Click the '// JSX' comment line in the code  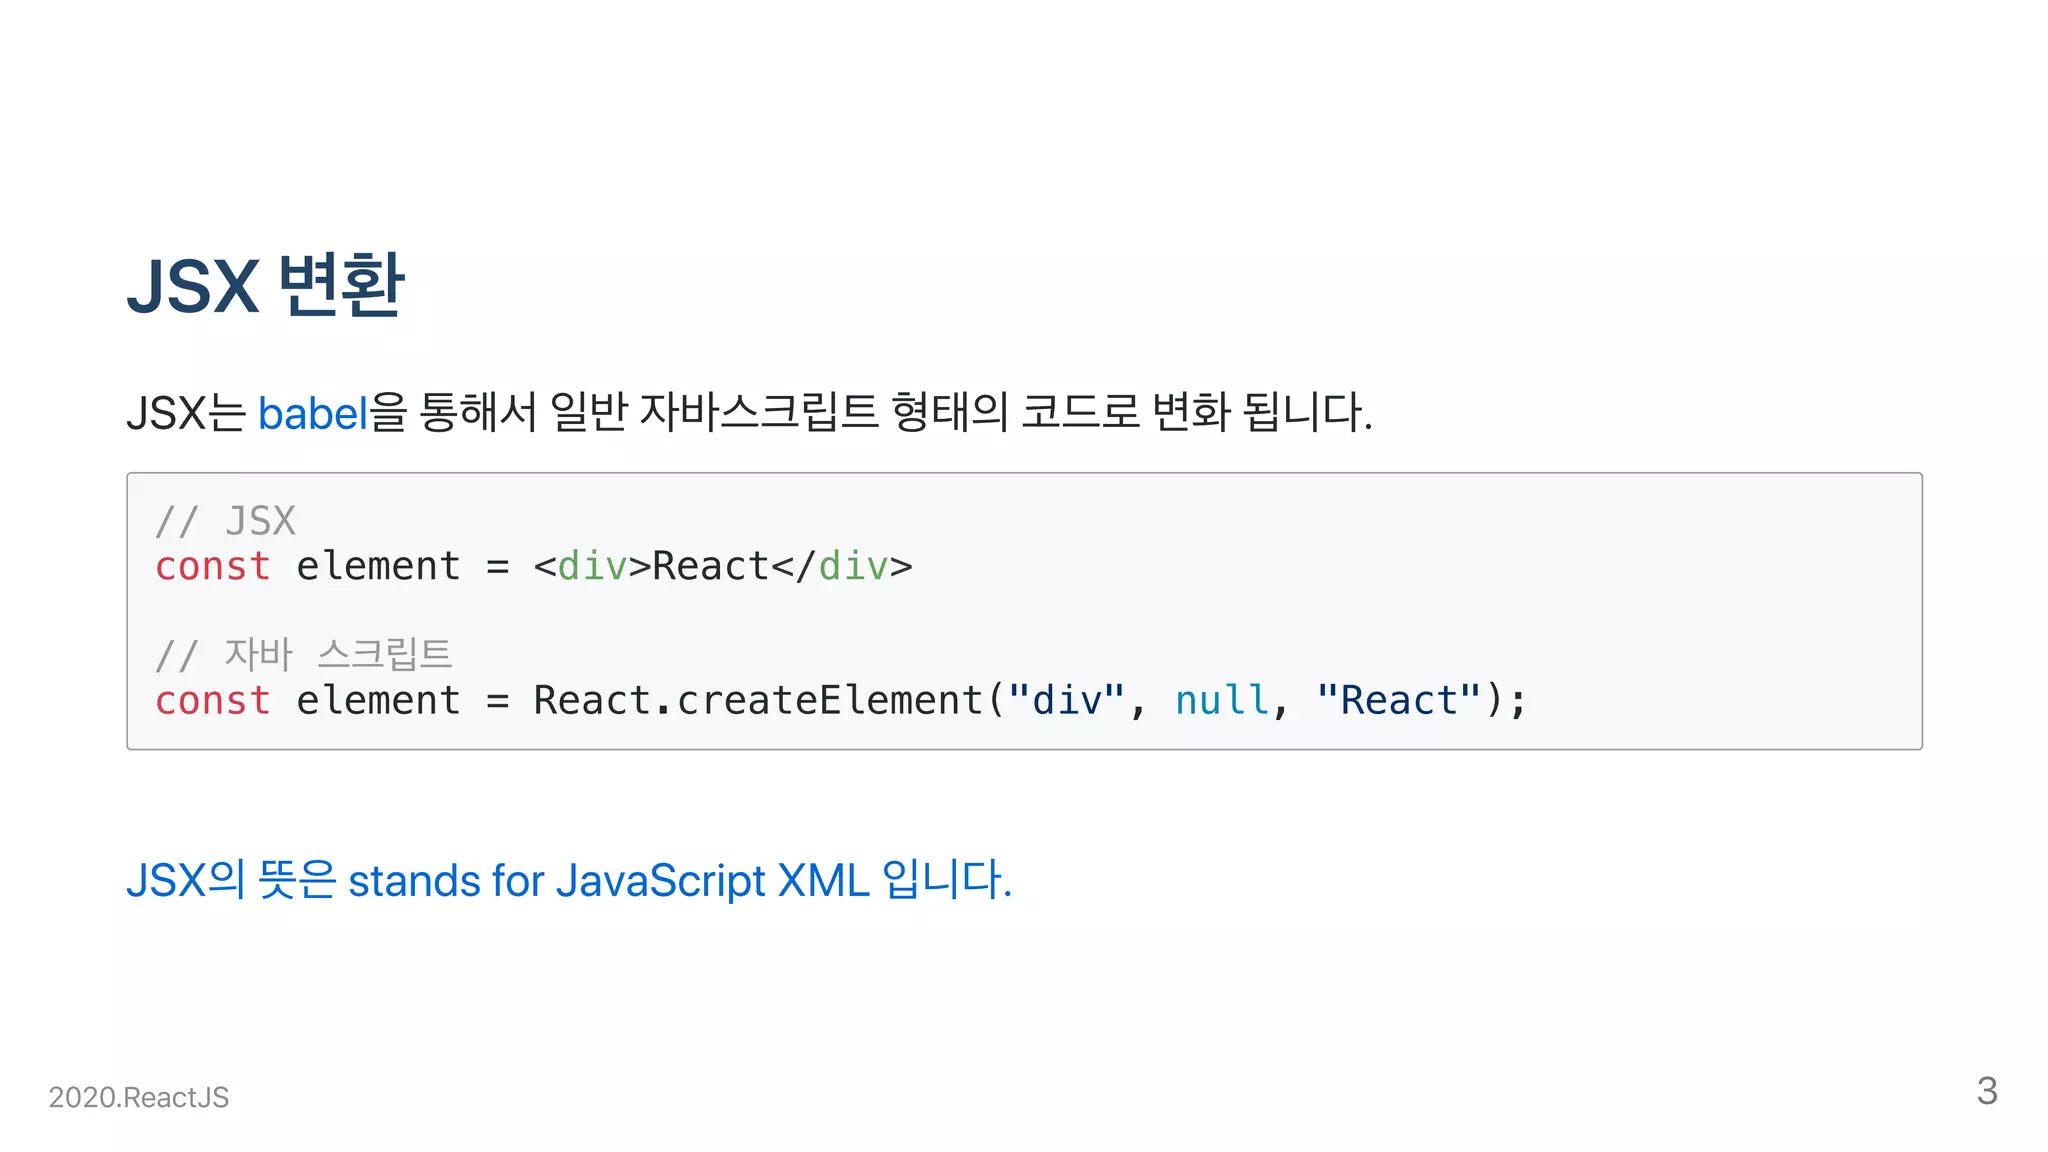[226, 521]
